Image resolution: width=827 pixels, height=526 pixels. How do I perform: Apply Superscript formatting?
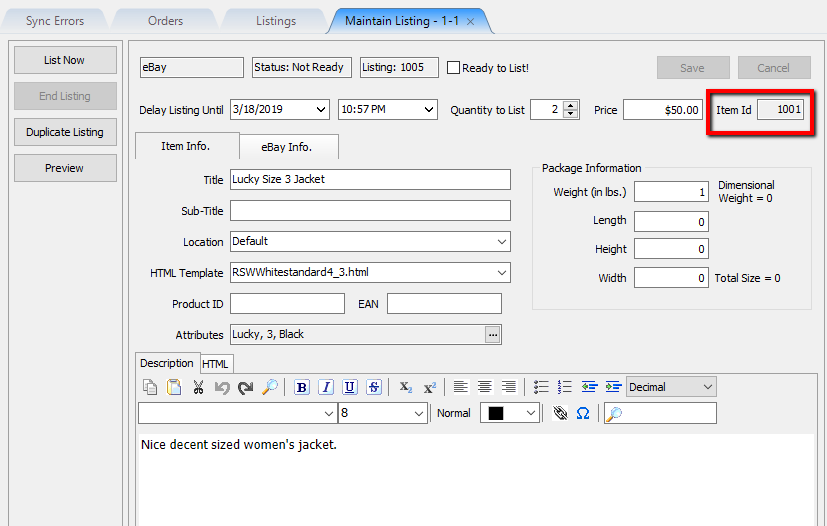pos(430,387)
